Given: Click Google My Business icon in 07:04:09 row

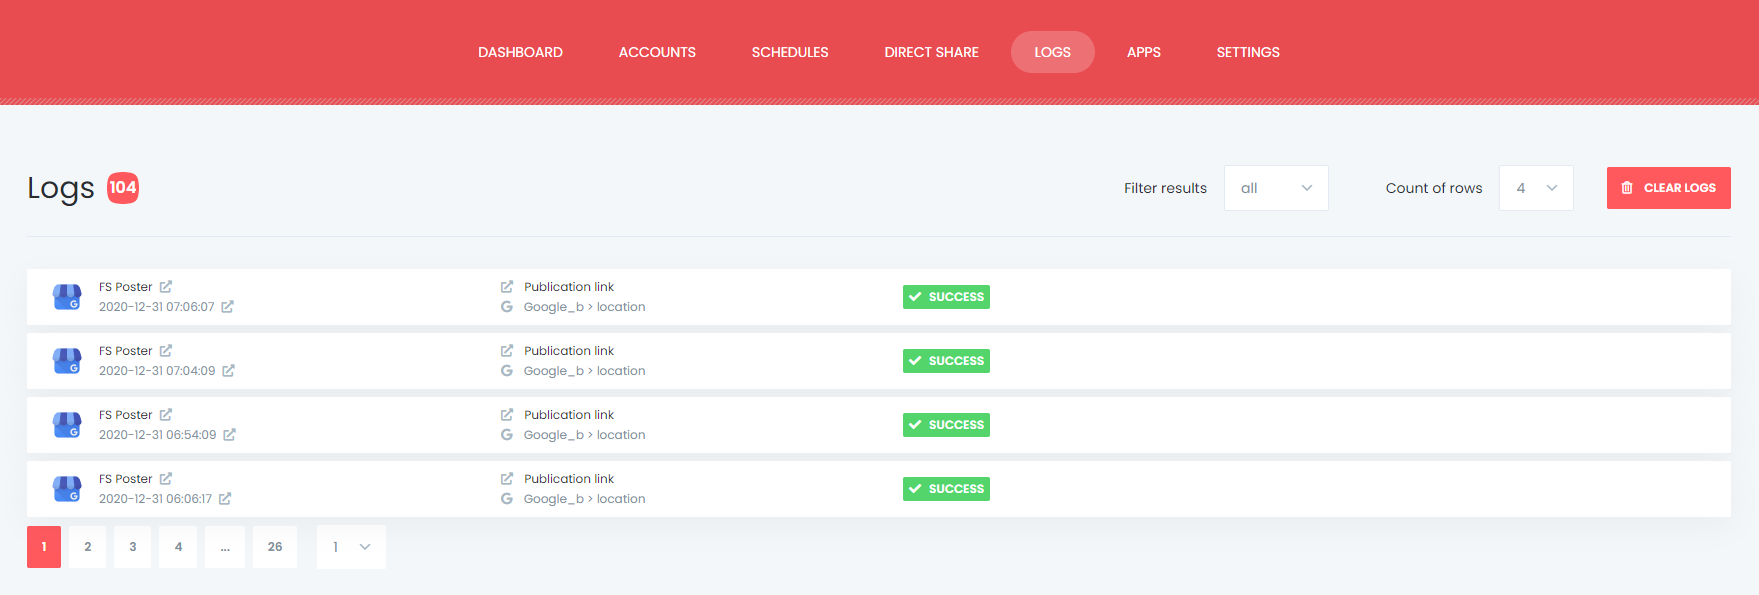Looking at the screenshot, I should click(67, 361).
